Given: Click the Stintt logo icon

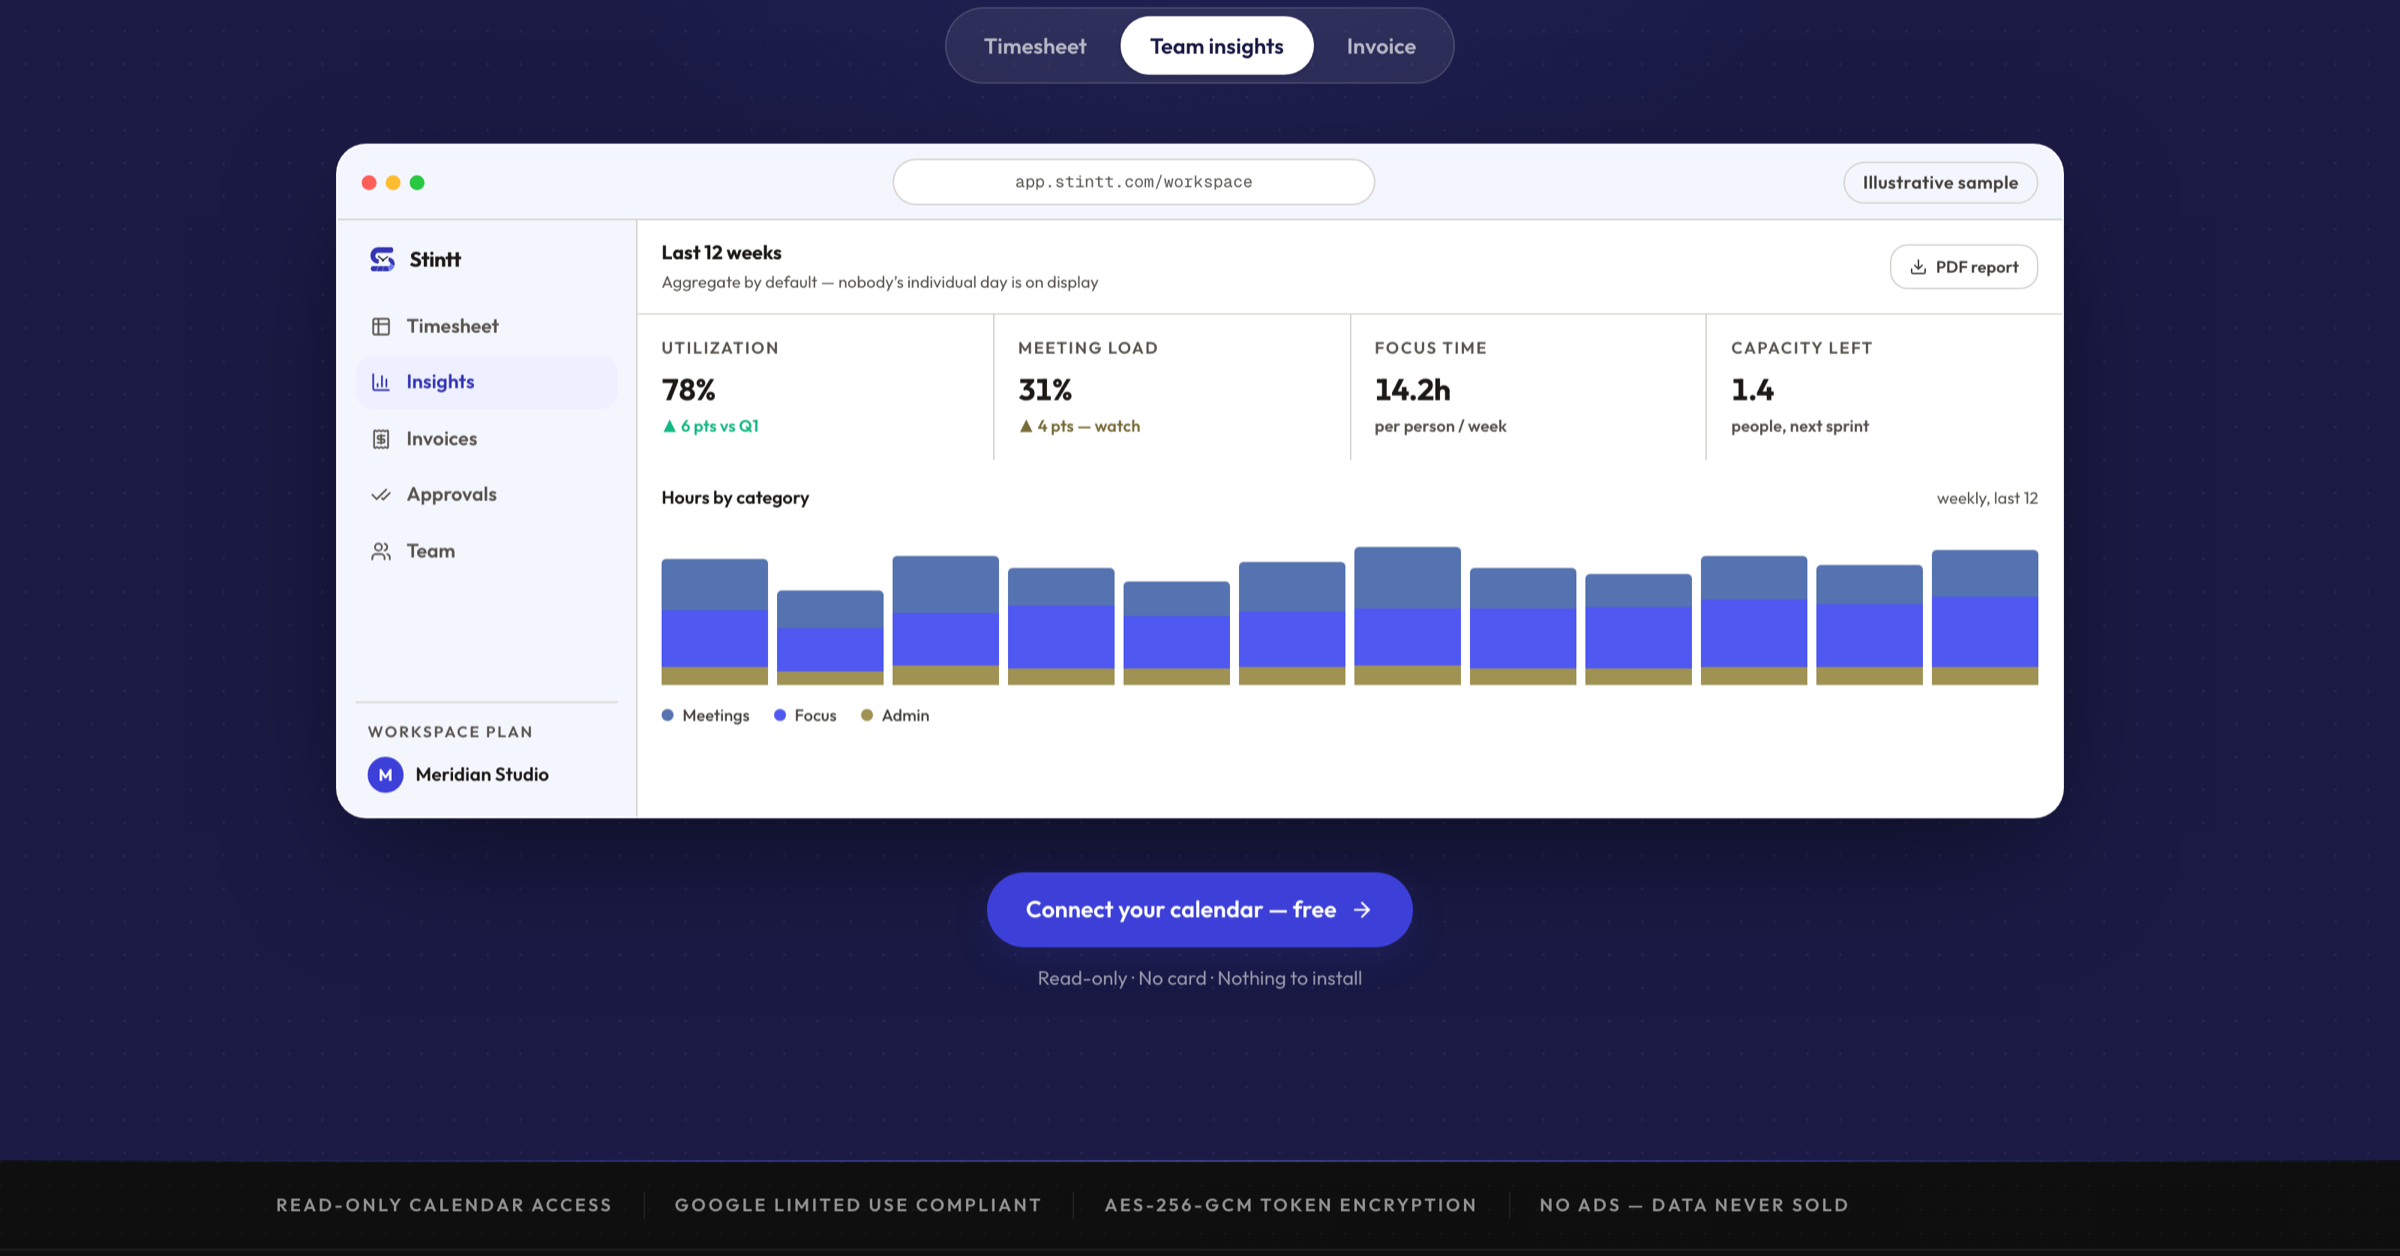Looking at the screenshot, I should click(382, 259).
